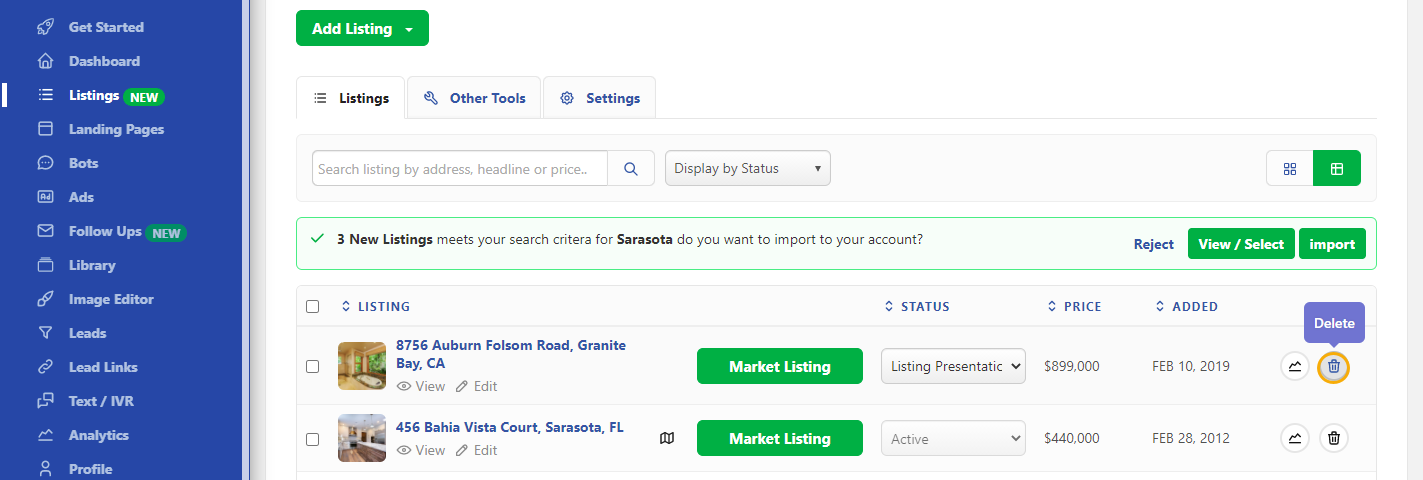The width and height of the screenshot is (1423, 480).
Task: Switch to Other Tools tab
Action: [474, 98]
